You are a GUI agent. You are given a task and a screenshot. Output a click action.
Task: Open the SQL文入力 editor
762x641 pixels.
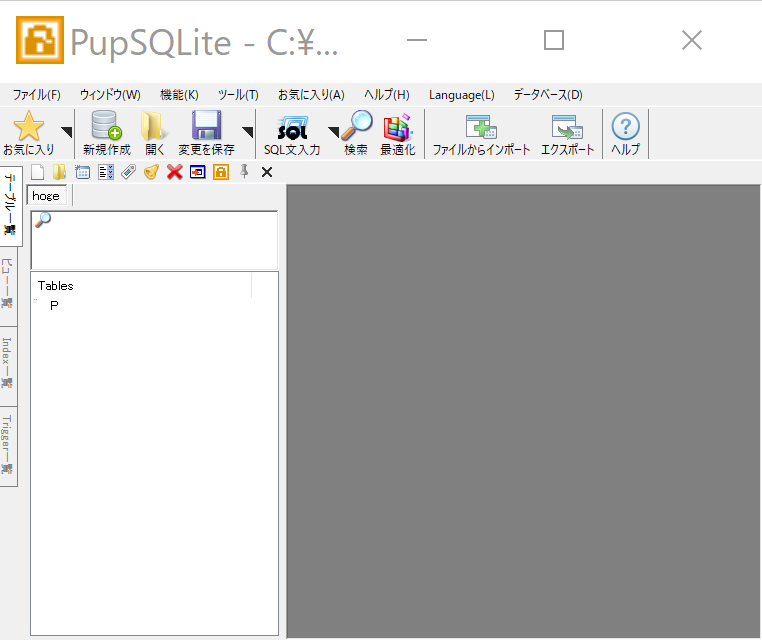[x=292, y=135]
